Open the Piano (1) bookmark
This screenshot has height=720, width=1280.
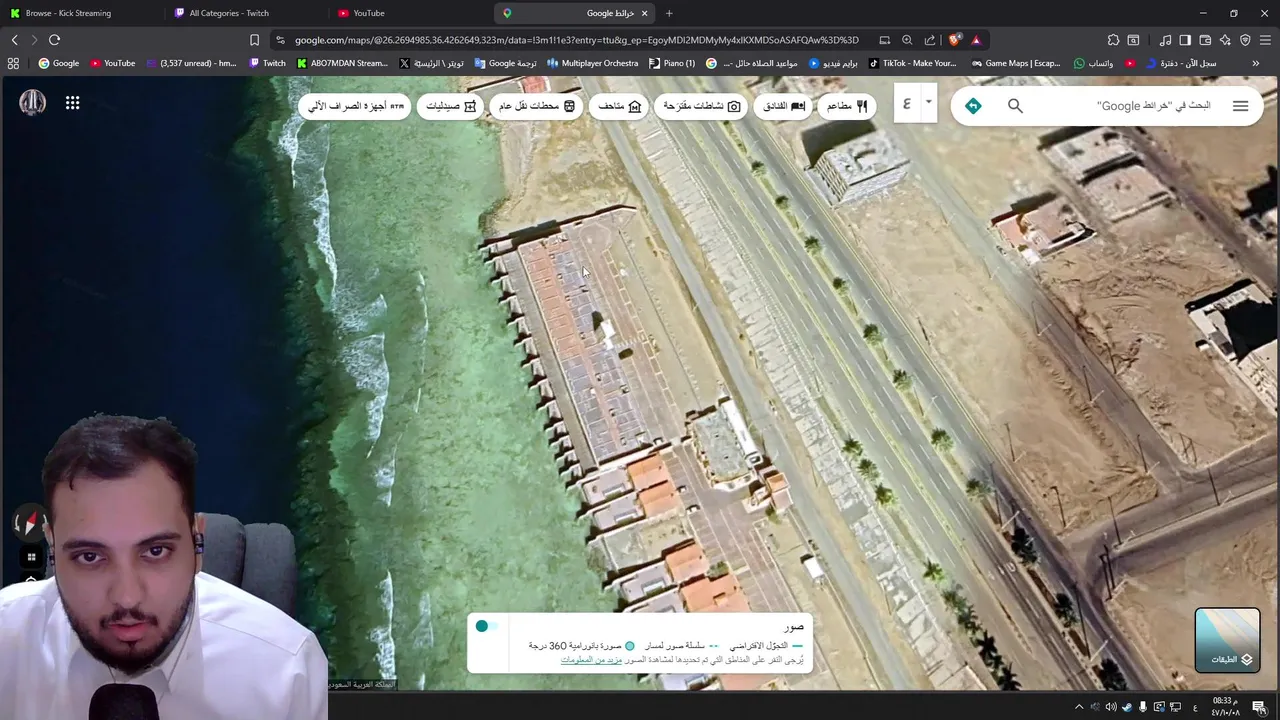pyautogui.click(x=672, y=63)
